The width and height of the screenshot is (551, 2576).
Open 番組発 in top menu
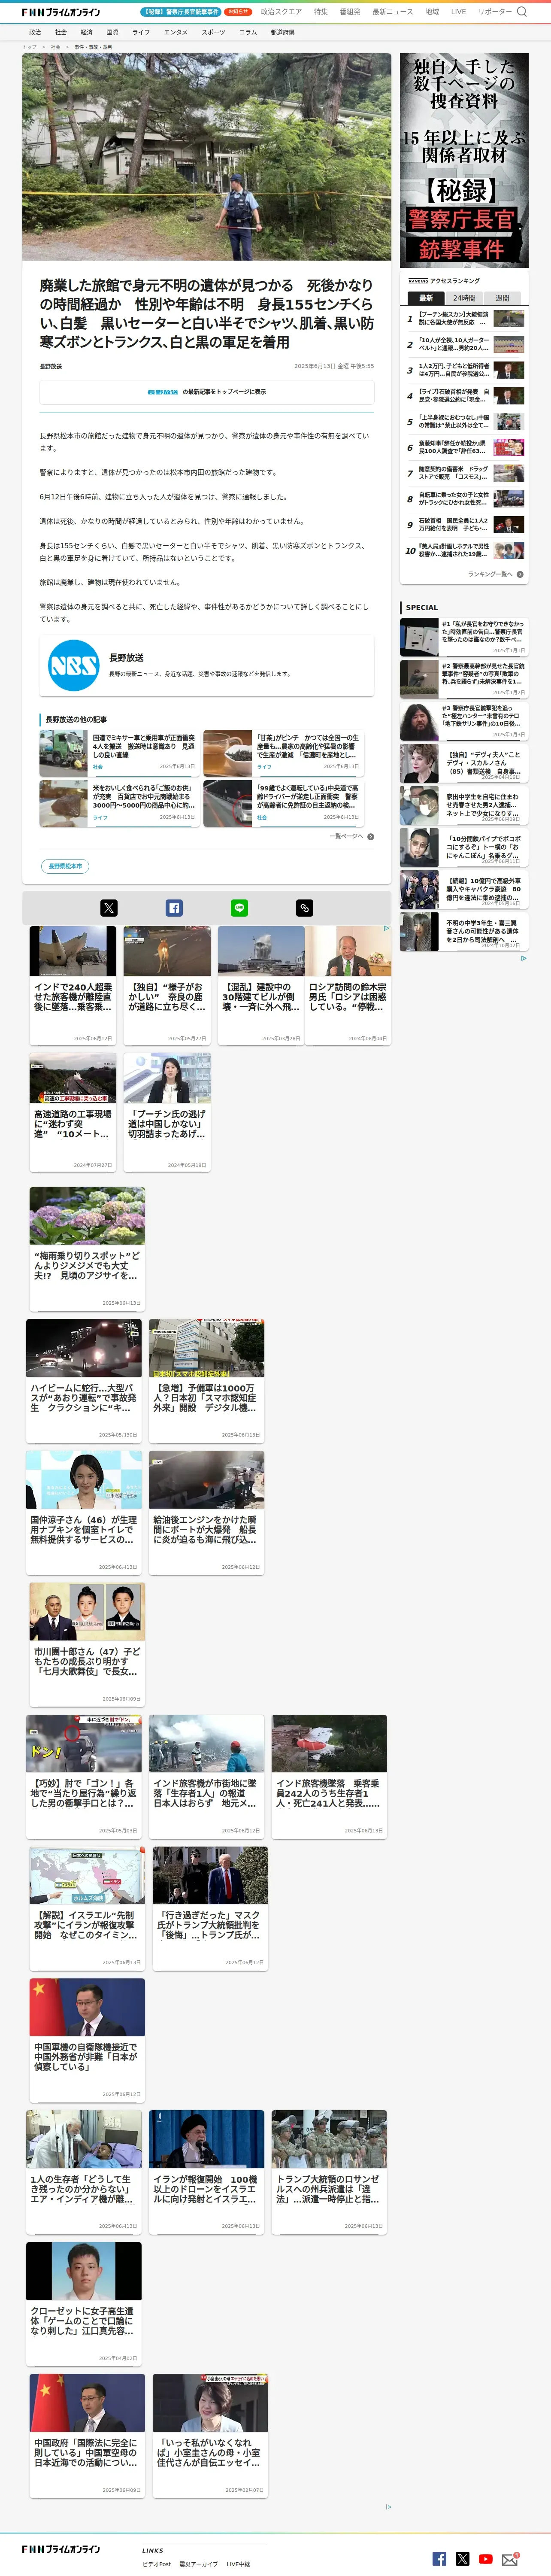pyautogui.click(x=350, y=12)
